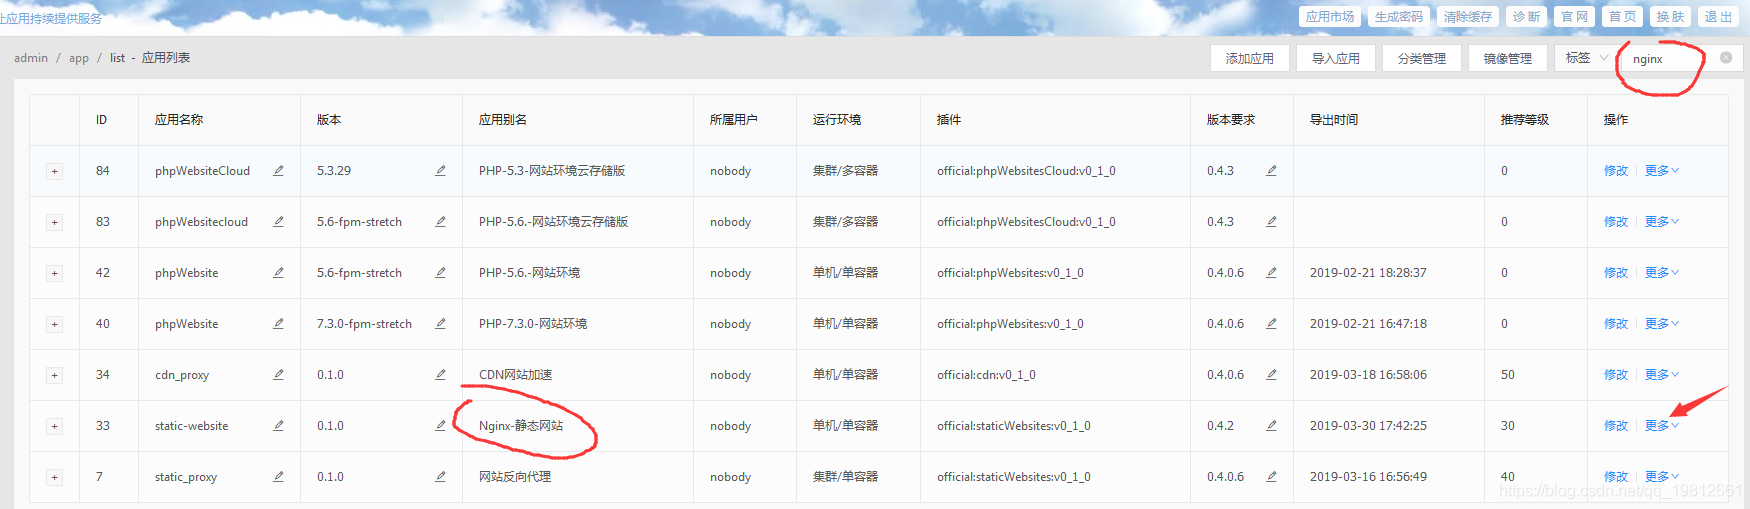
Task: Open 更多 menu for ID 42
Action: [x=1662, y=273]
